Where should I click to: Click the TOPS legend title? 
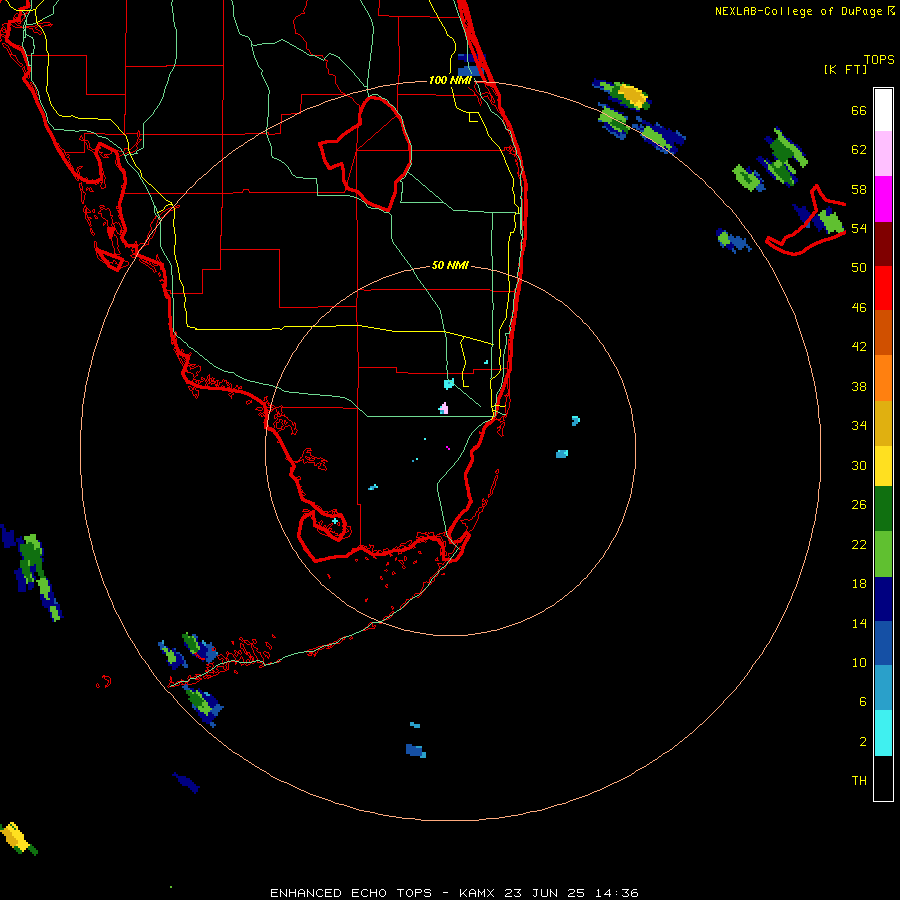click(879, 60)
